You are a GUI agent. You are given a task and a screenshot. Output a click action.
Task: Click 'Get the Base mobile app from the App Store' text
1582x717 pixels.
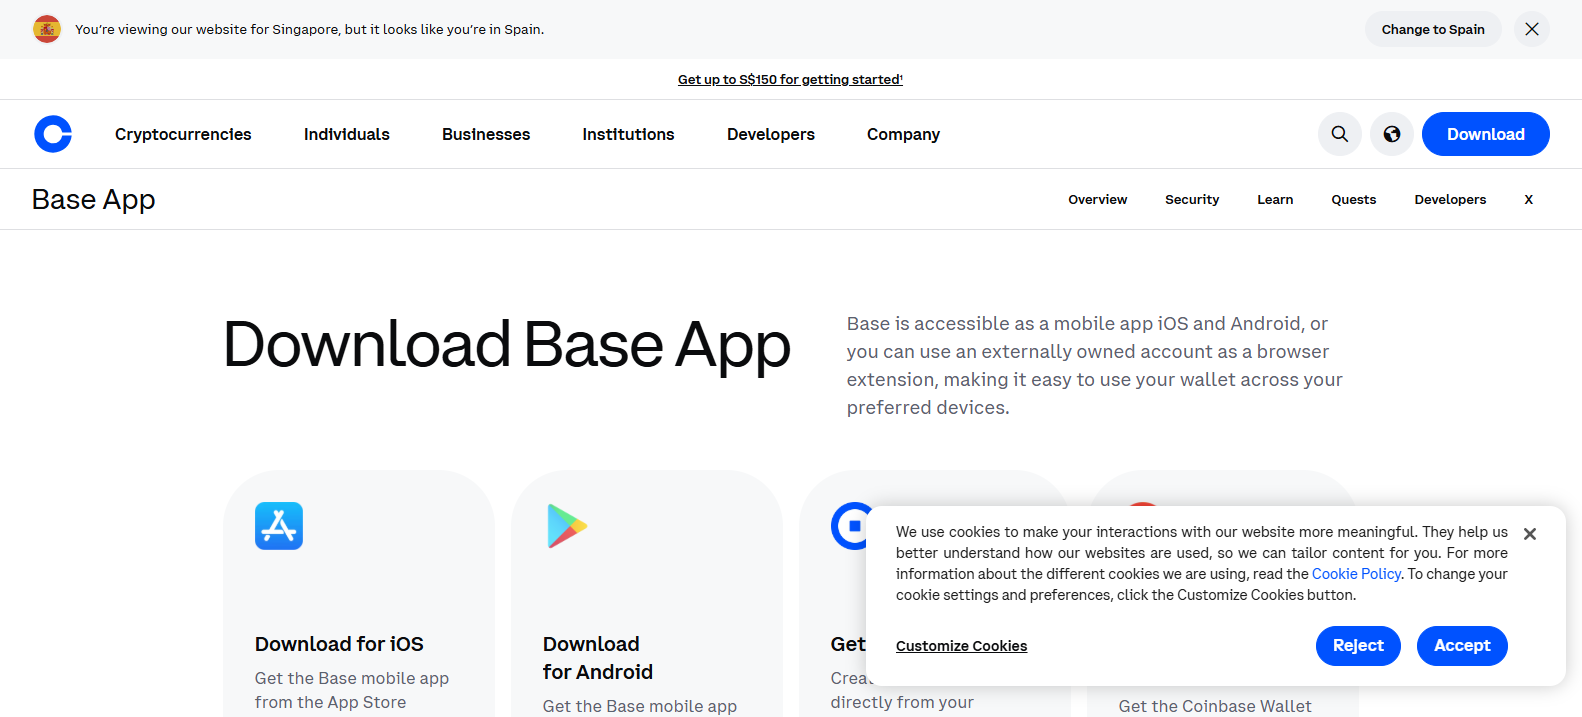point(352,690)
